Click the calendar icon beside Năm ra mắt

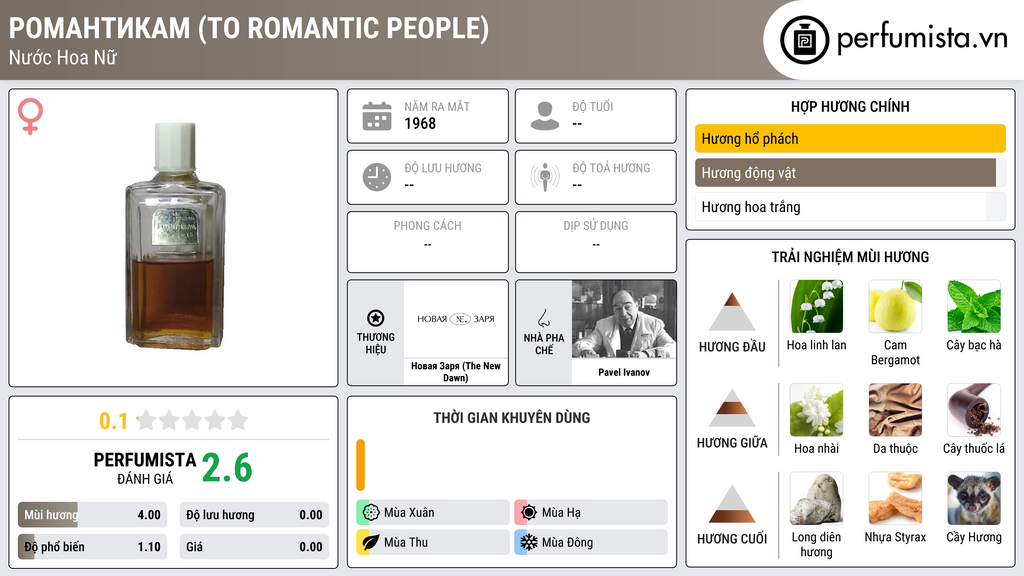(x=377, y=116)
